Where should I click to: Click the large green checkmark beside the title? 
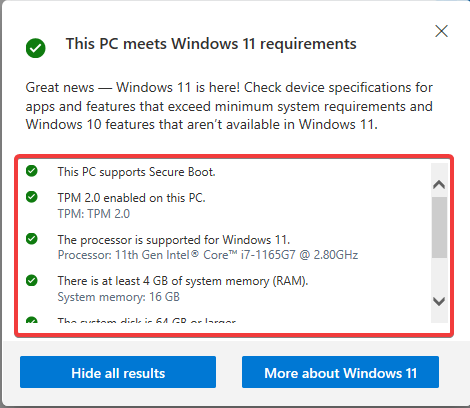tap(36, 48)
